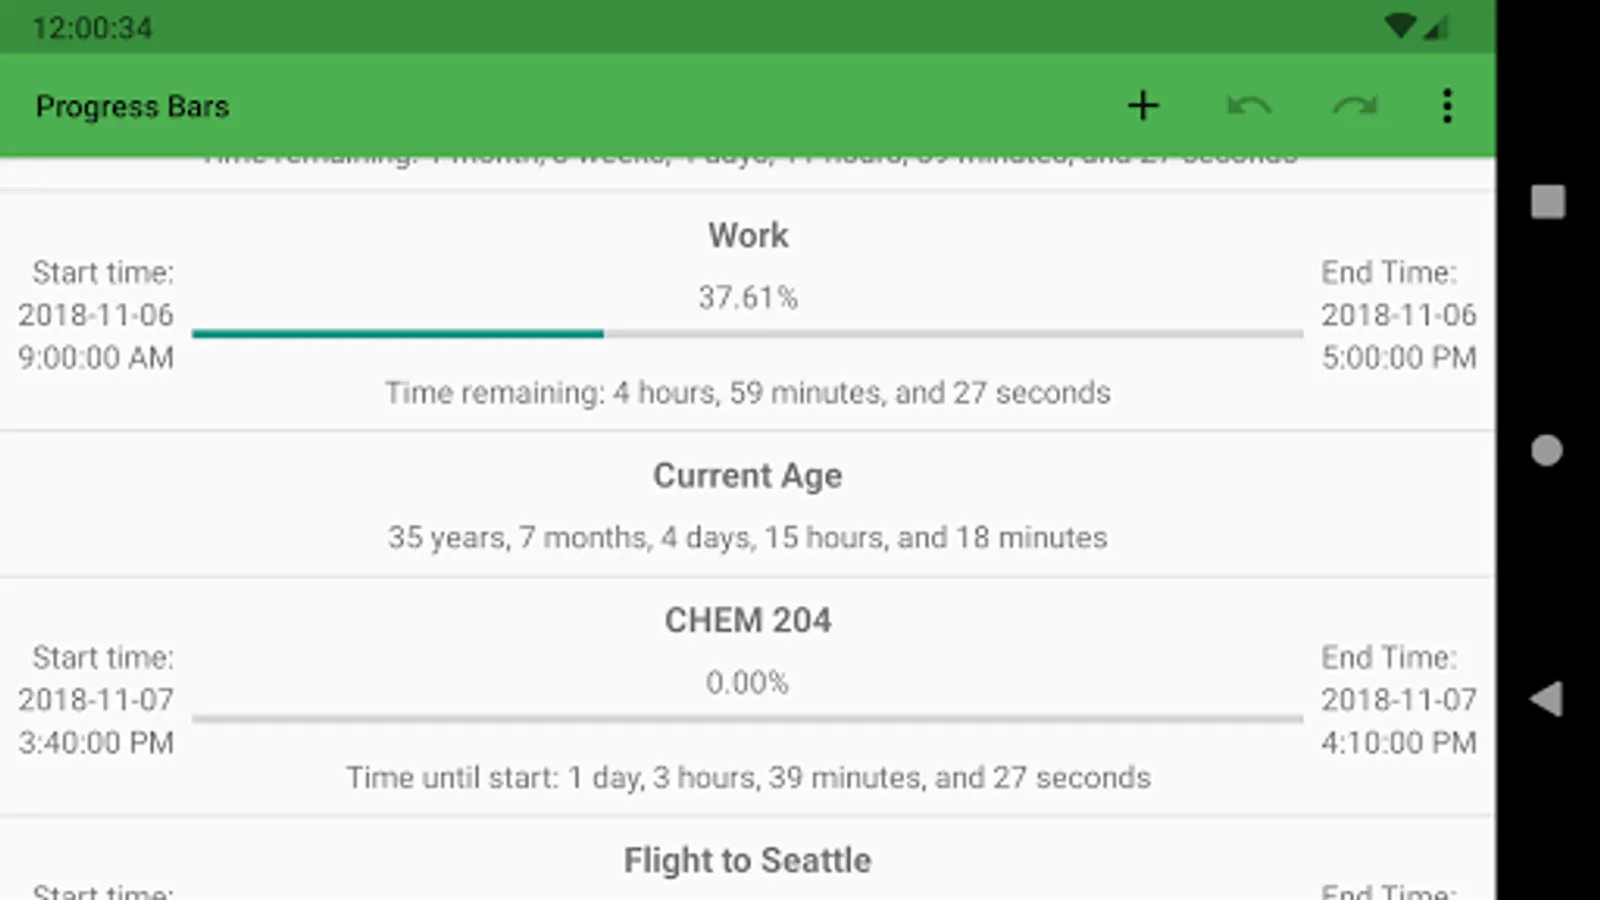The height and width of the screenshot is (900, 1600).
Task: Tap CHEM 204 time until start text
Action: click(x=748, y=778)
